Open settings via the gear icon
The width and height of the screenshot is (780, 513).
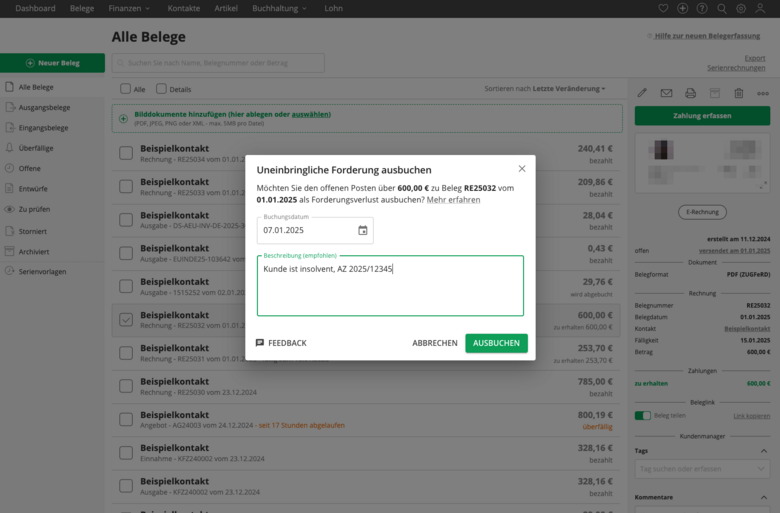click(741, 8)
